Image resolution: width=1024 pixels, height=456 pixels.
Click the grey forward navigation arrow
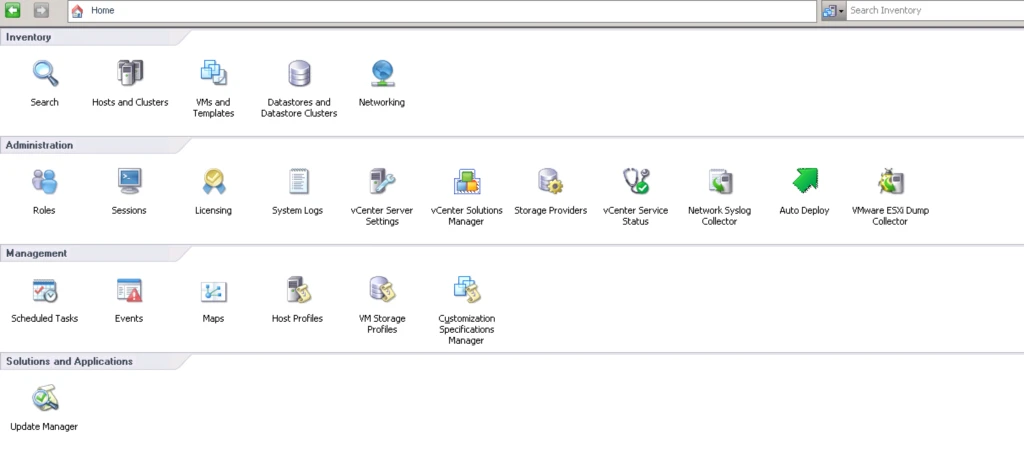41,10
